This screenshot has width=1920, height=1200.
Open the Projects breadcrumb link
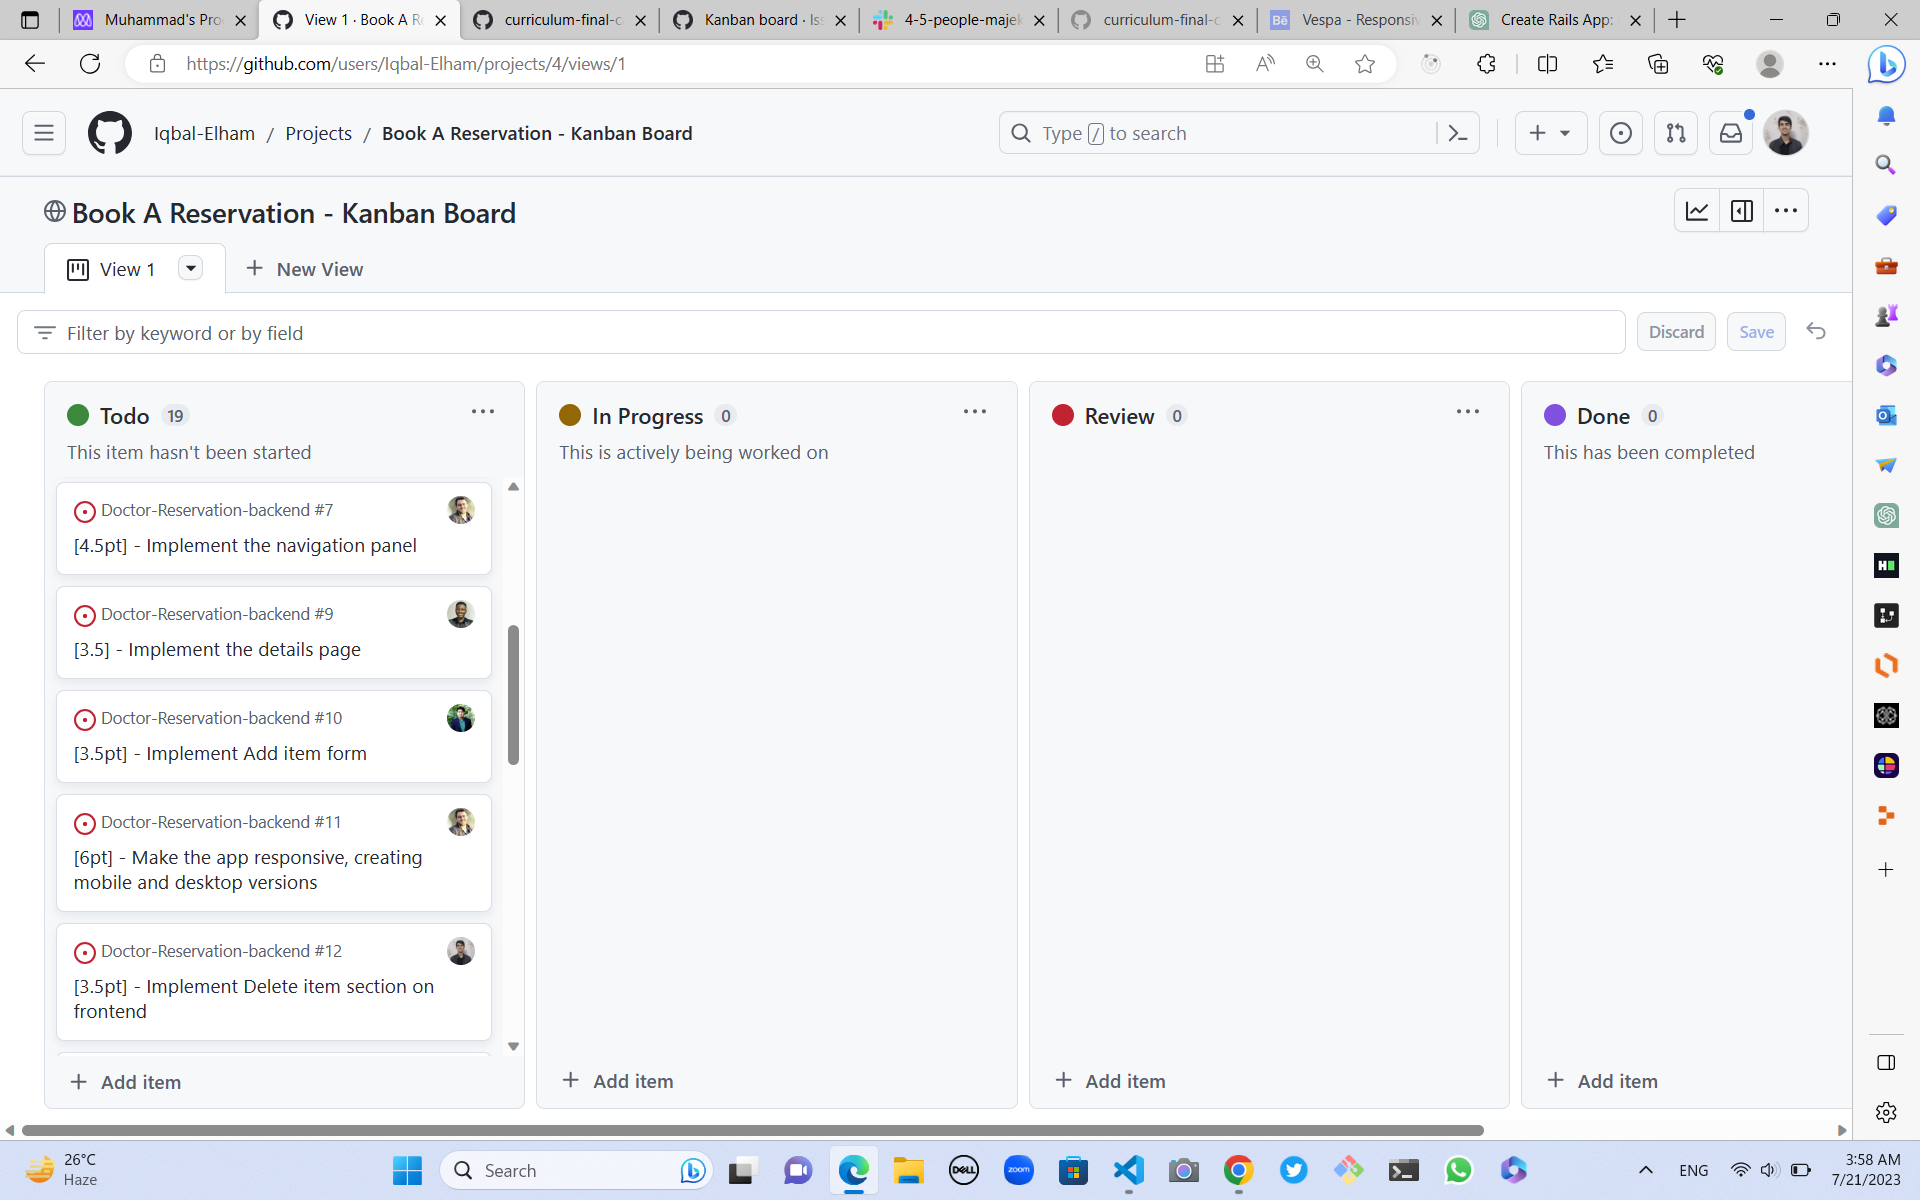click(x=318, y=132)
